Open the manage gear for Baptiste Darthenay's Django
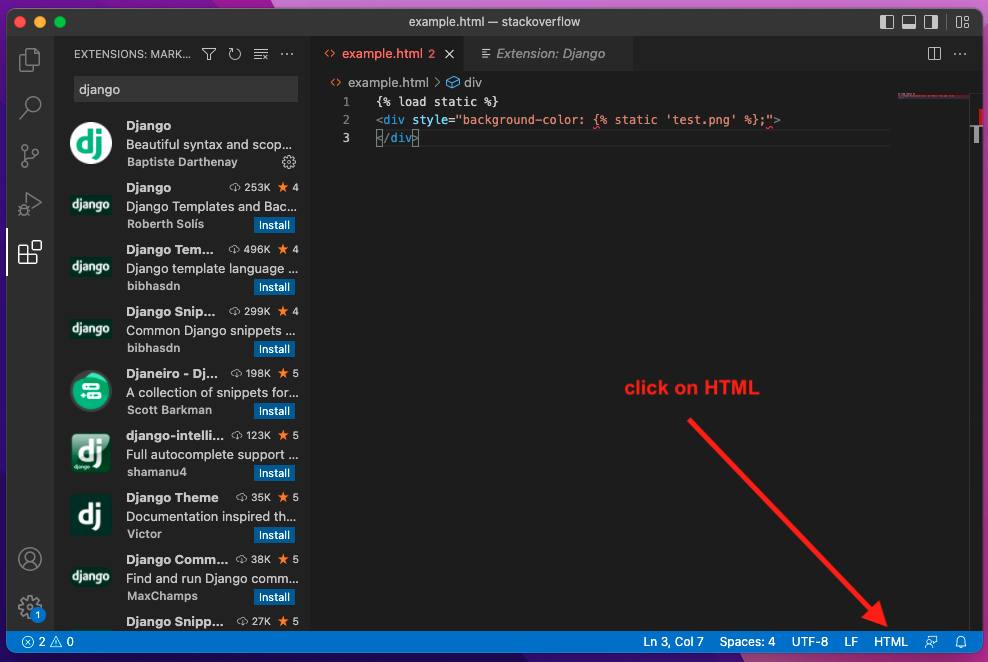The image size is (988, 662). [289, 162]
